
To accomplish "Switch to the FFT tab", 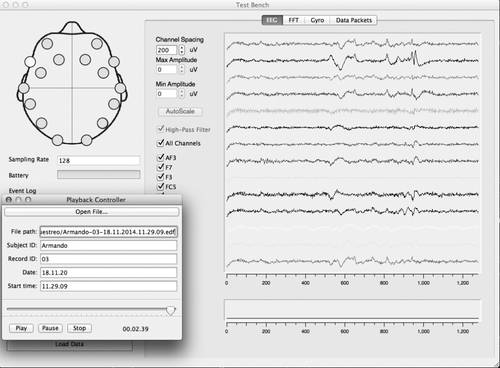I will coord(294,20).
